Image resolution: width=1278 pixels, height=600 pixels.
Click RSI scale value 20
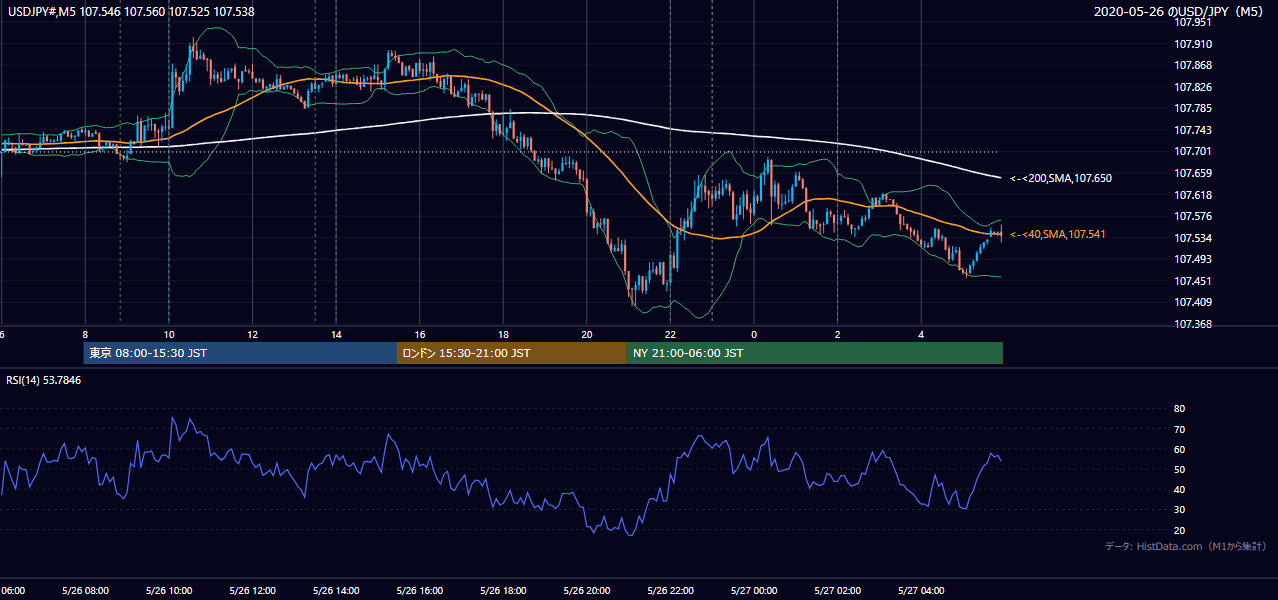[1180, 530]
